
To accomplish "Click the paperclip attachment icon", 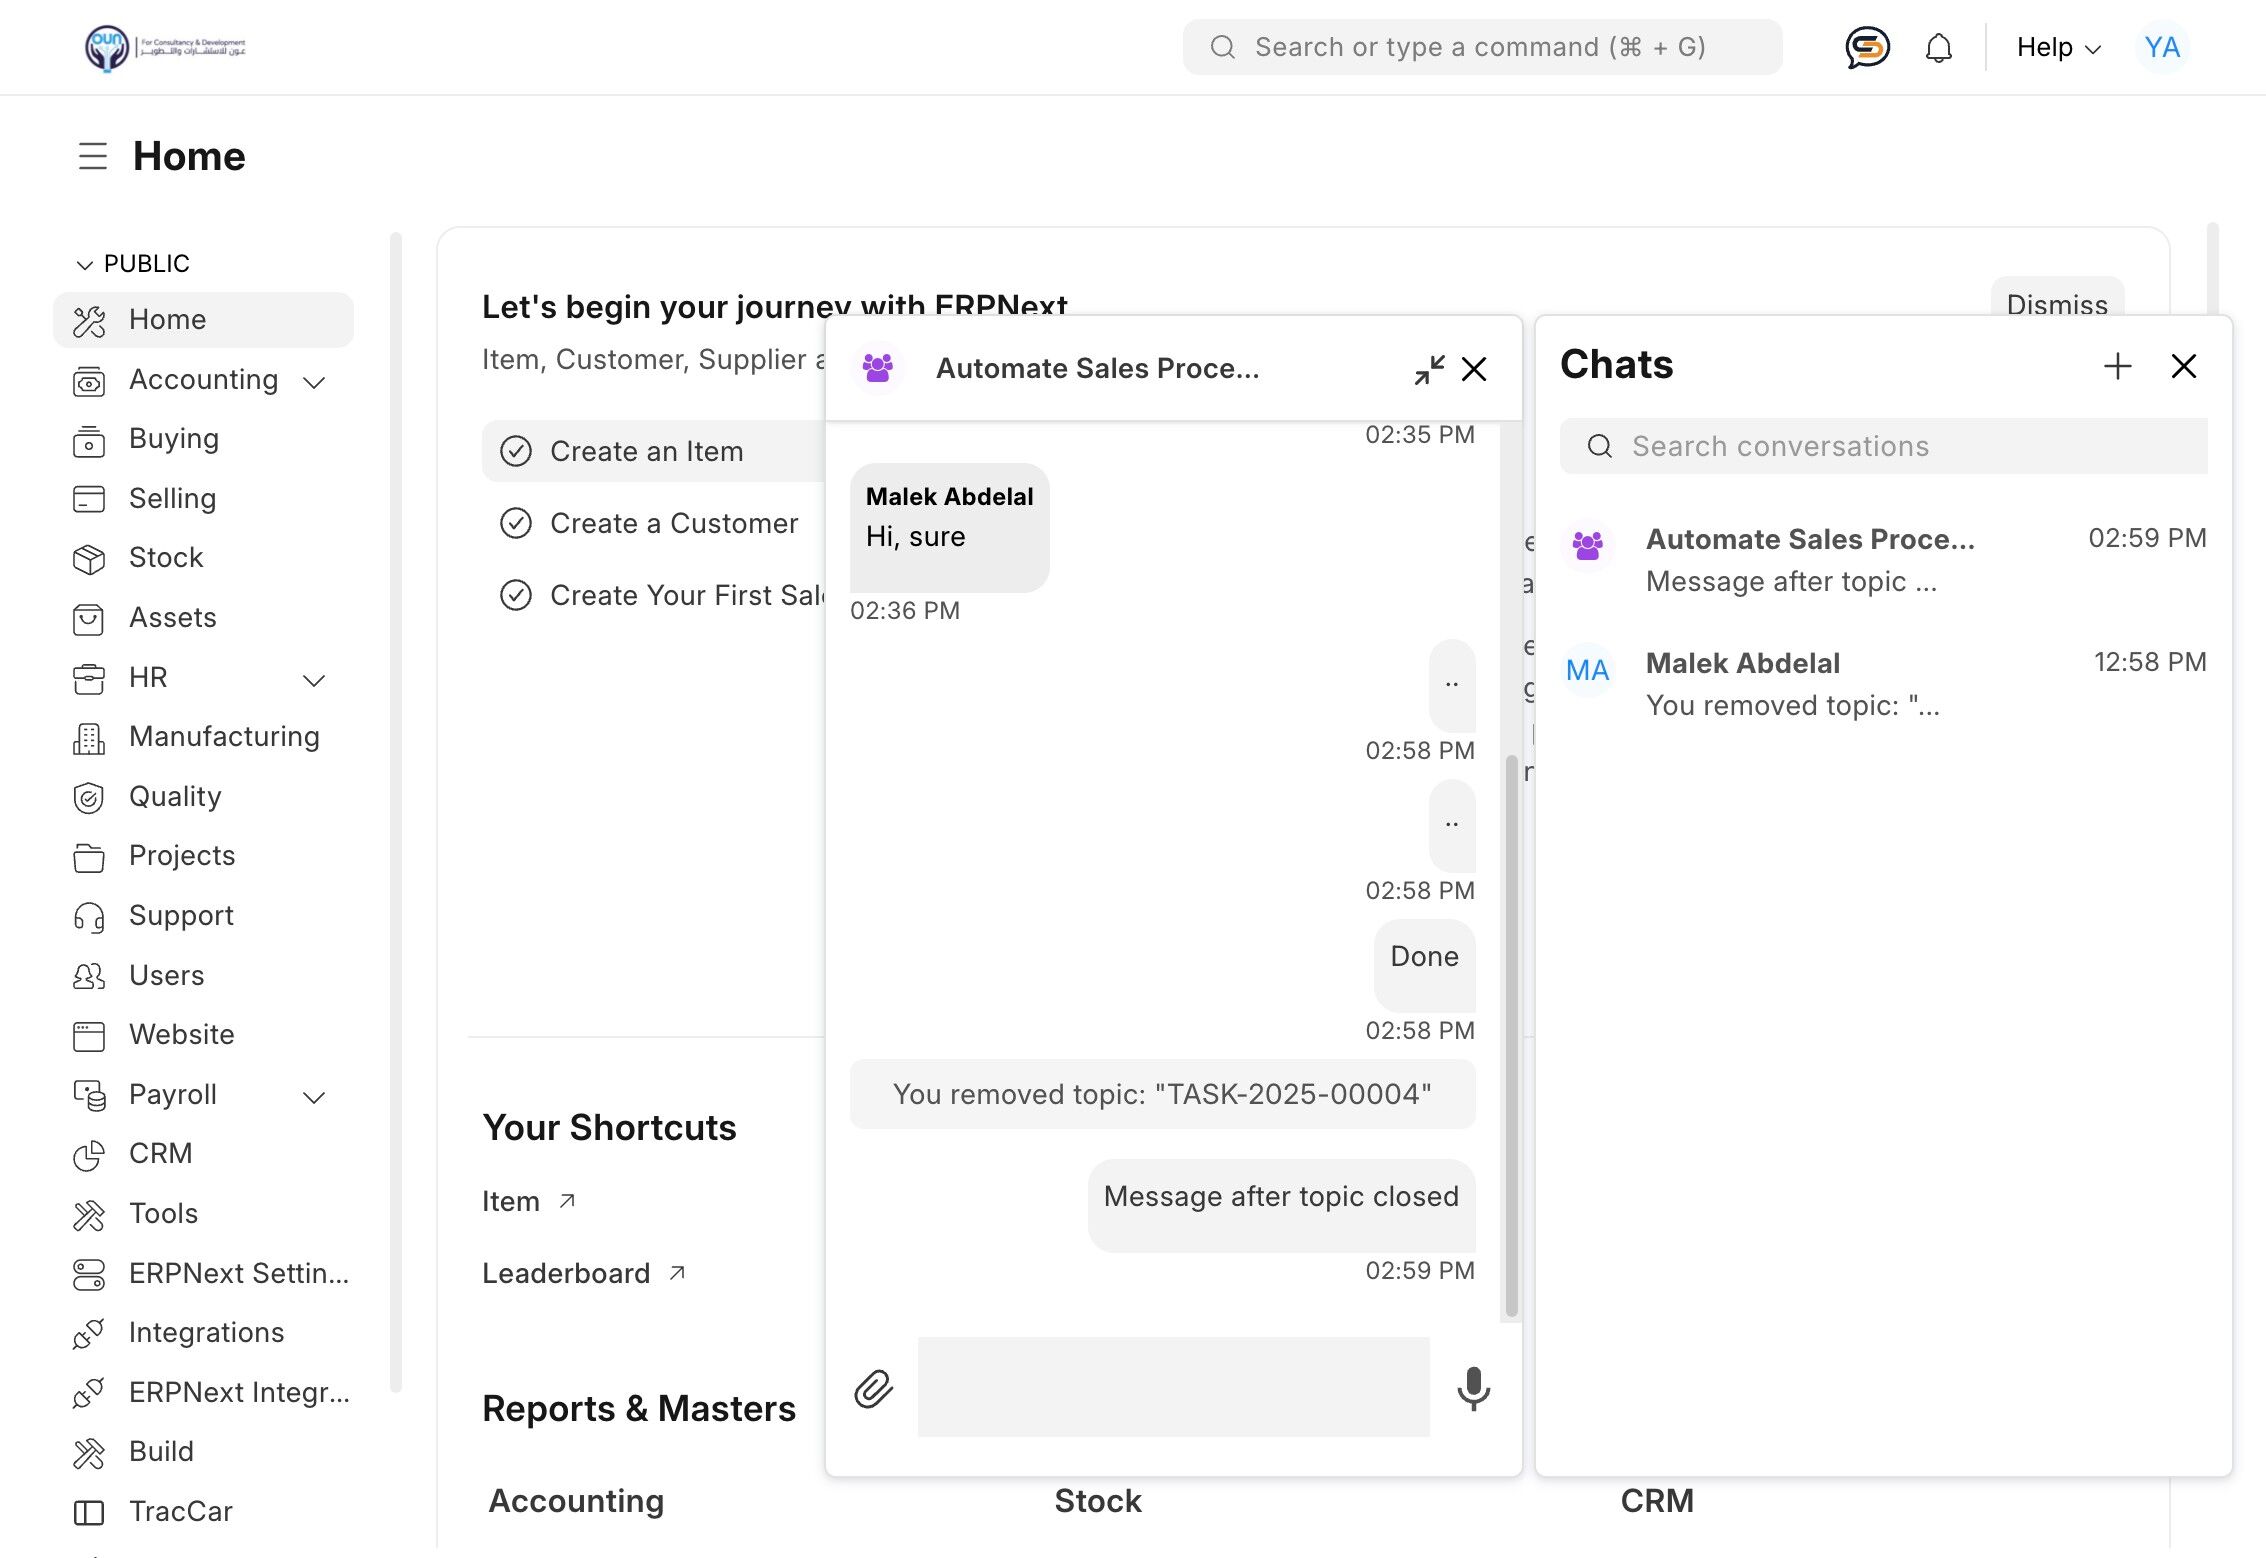I will pos(873,1388).
